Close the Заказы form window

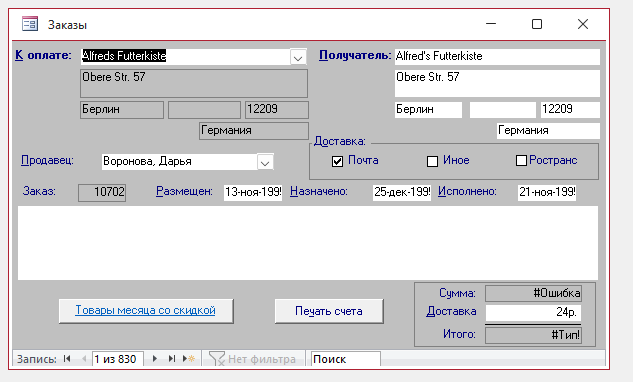tap(583, 24)
